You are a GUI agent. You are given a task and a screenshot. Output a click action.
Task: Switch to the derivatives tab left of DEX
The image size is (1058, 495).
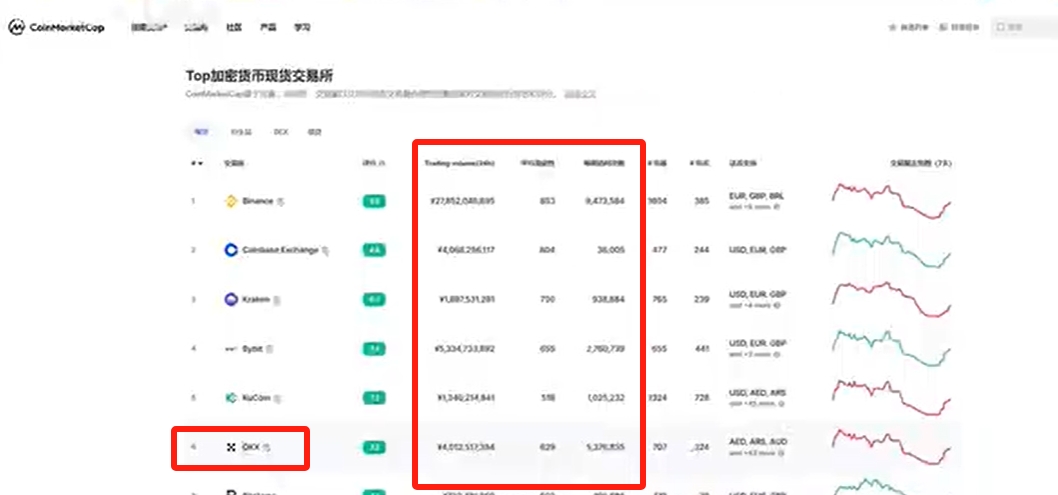point(241,132)
